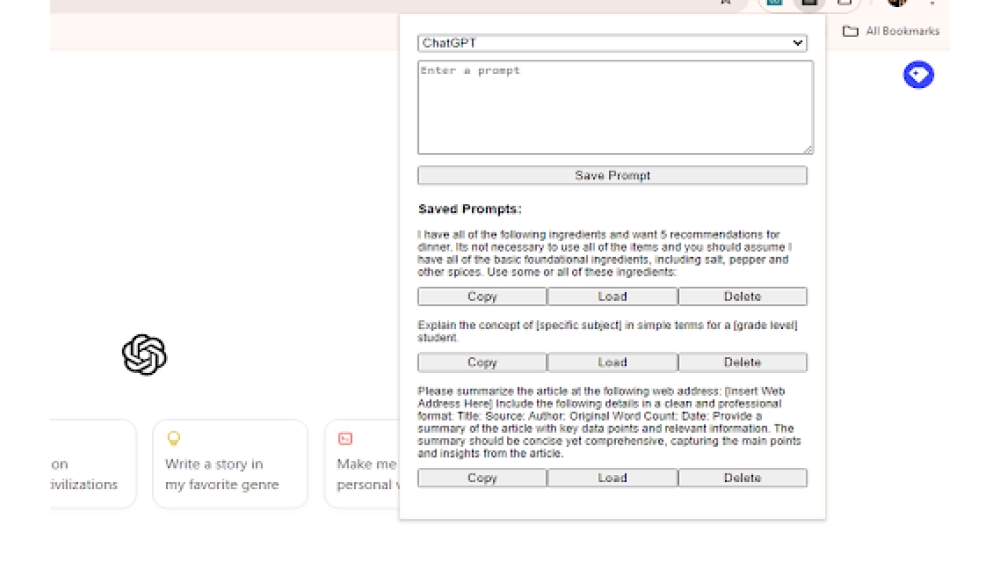Select the Write a story suggestion card

[x=230, y=464]
